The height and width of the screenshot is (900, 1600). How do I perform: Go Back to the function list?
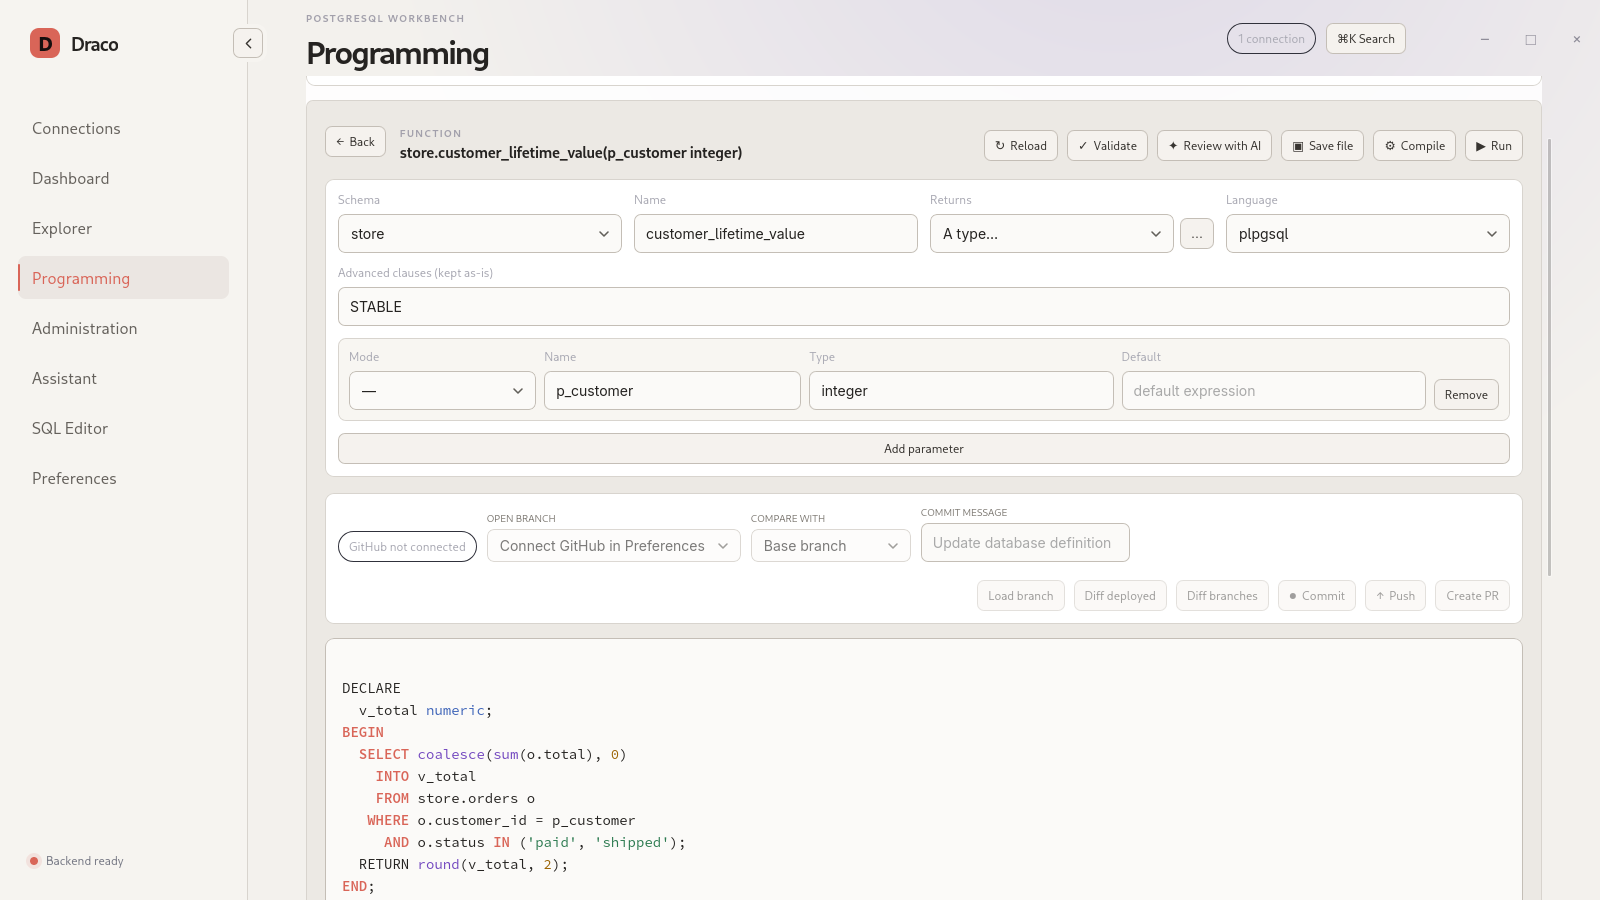click(x=355, y=142)
